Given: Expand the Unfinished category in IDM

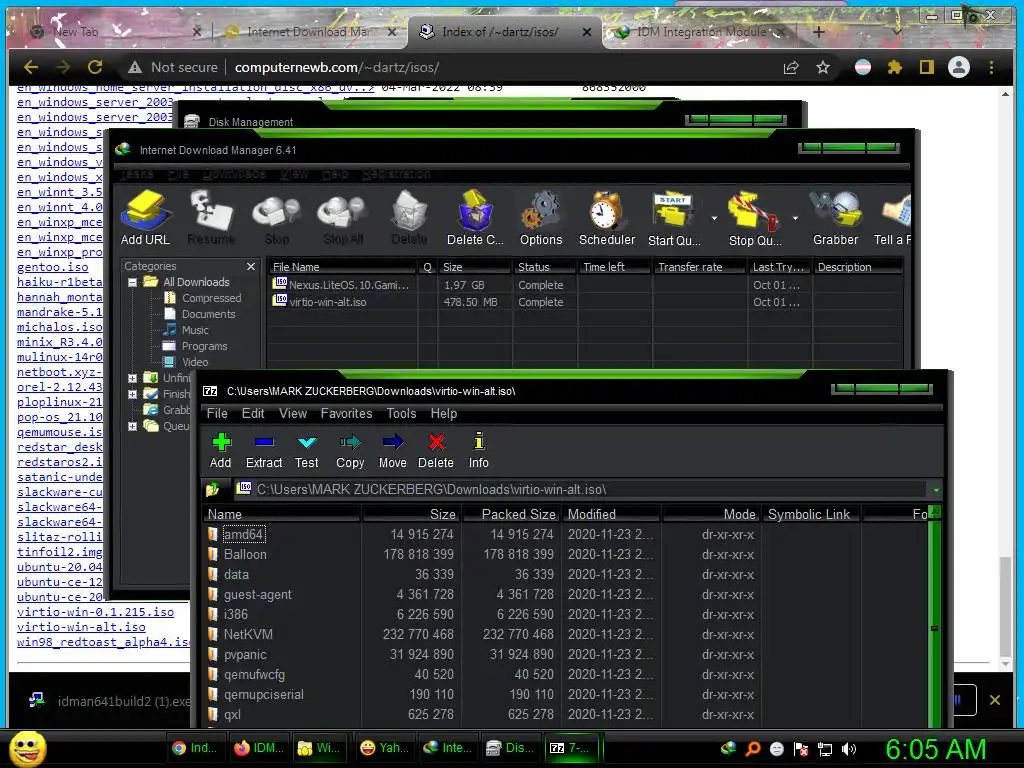Looking at the screenshot, I should (133, 378).
